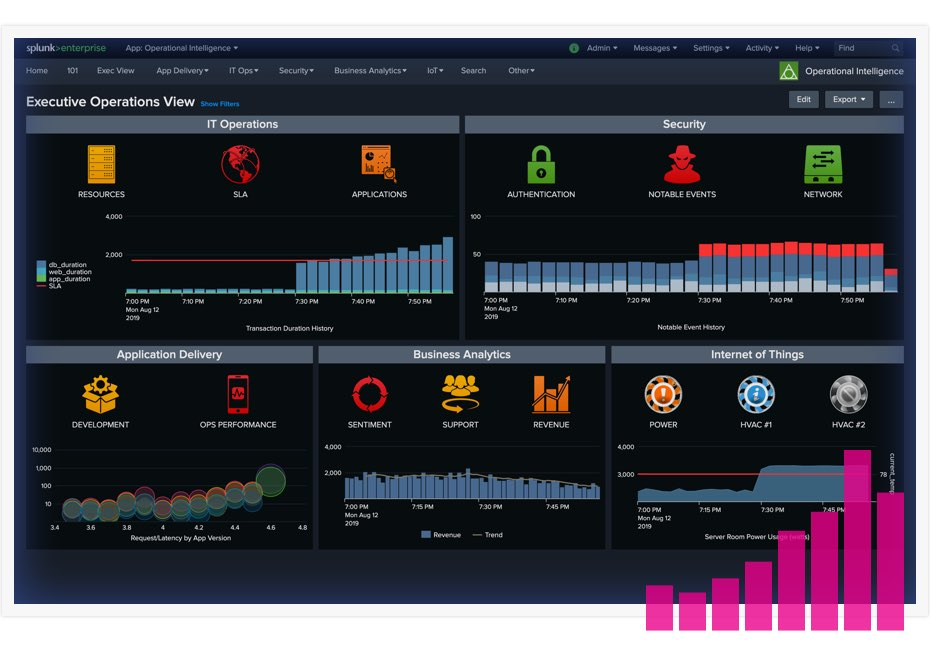Open NOTABLE EVENTS via the spy icon
The height and width of the screenshot is (654, 930).
click(x=680, y=163)
